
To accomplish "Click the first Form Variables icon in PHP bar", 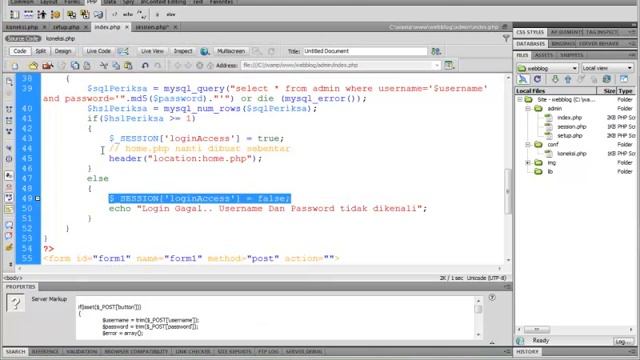I will coord(14,15).
